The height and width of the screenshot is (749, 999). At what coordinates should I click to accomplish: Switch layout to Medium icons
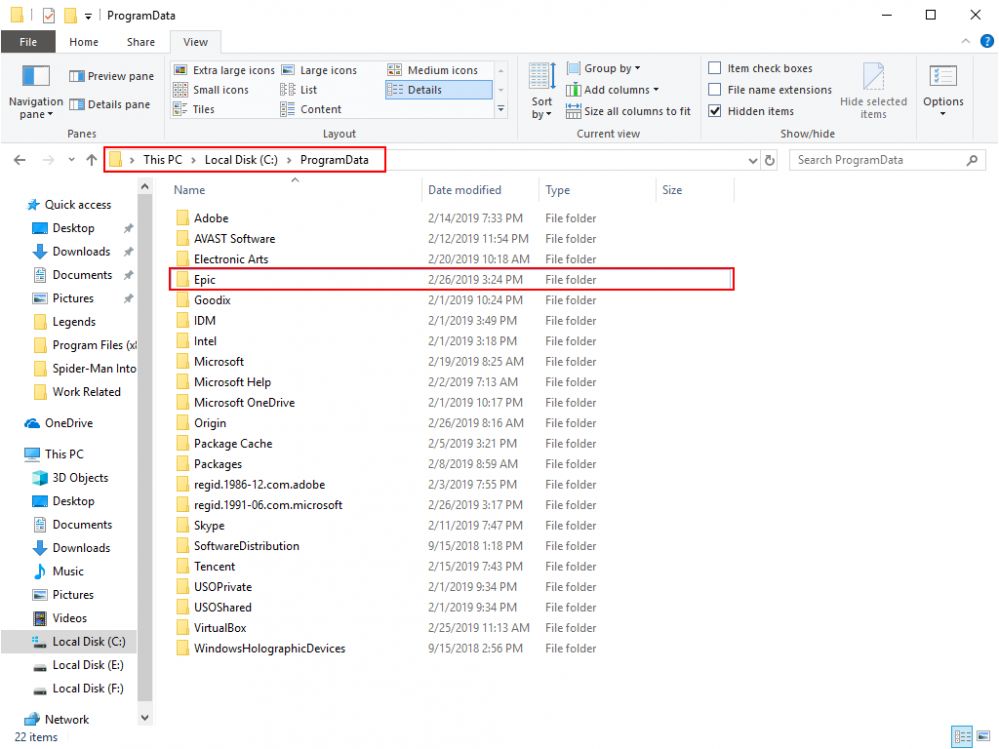pos(433,70)
